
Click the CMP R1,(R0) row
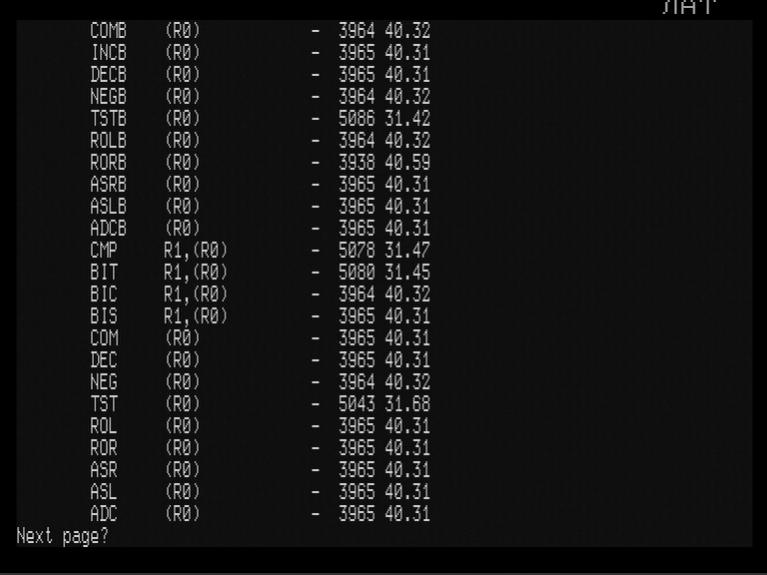(x=260, y=250)
